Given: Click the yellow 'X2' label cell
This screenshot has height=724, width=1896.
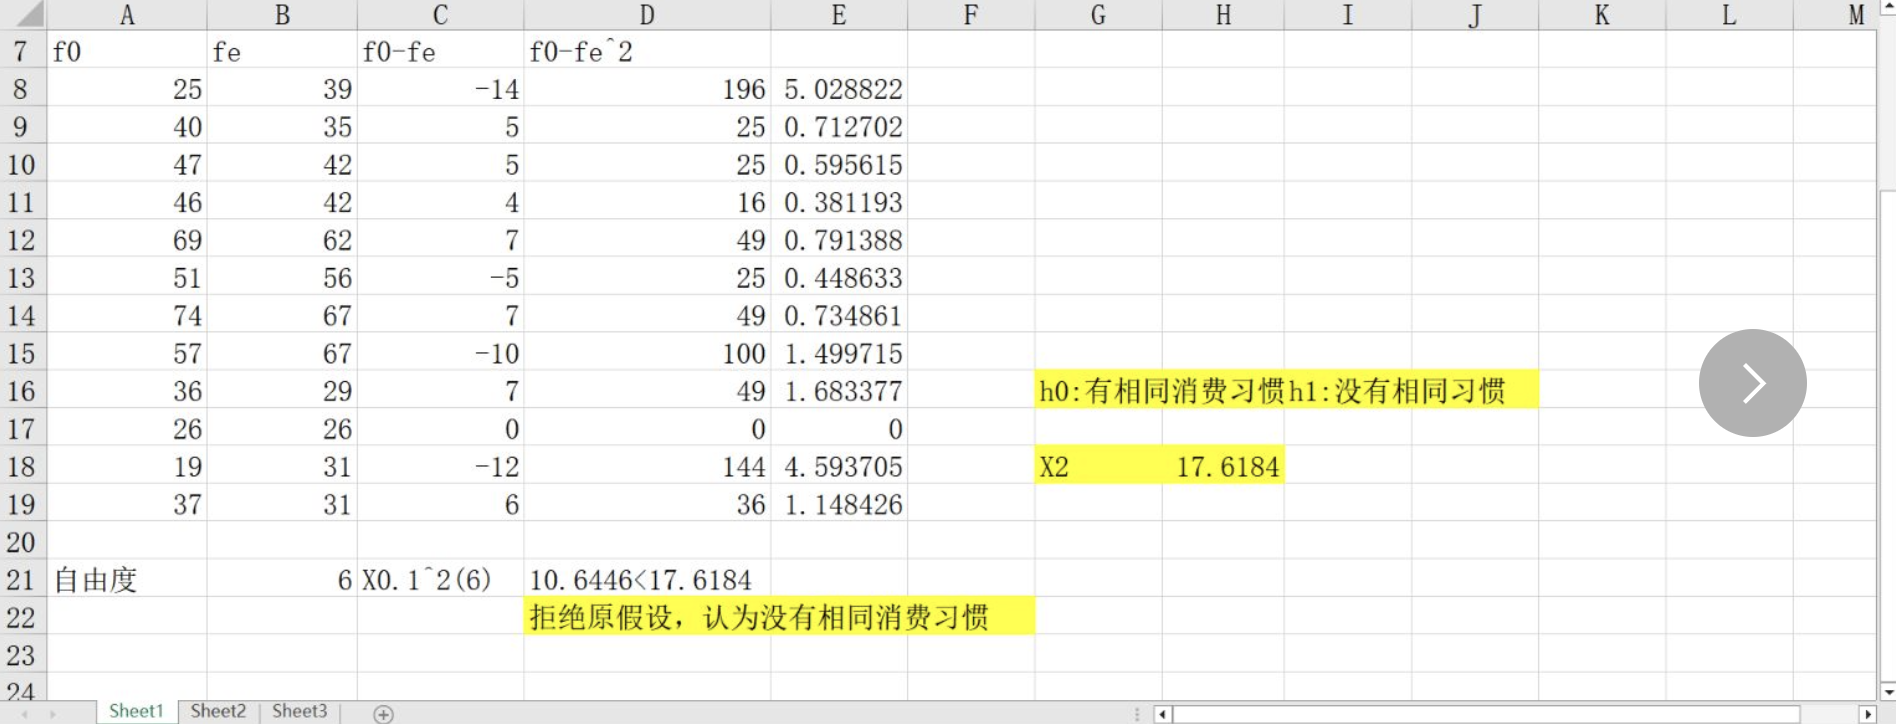Looking at the screenshot, I should pos(1098,467).
